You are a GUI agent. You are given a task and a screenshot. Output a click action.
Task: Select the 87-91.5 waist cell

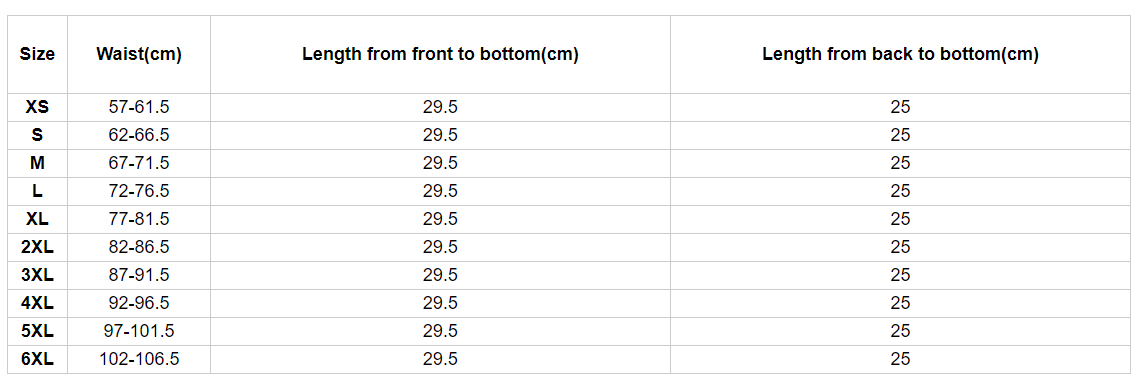coord(139,275)
